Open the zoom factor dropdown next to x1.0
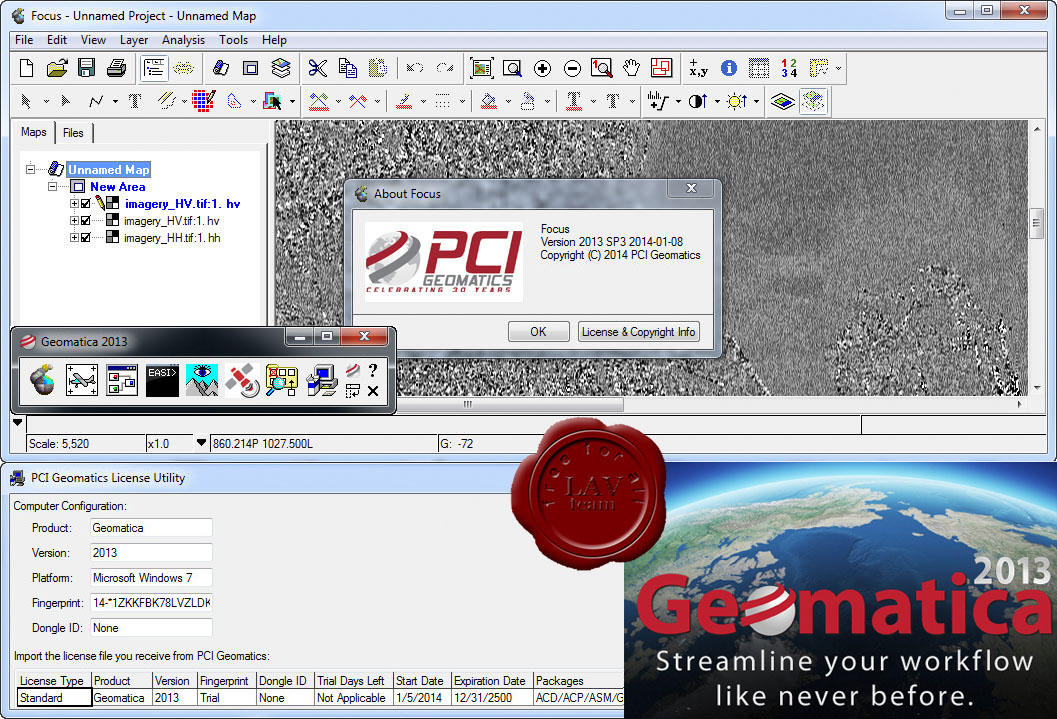 [201, 443]
